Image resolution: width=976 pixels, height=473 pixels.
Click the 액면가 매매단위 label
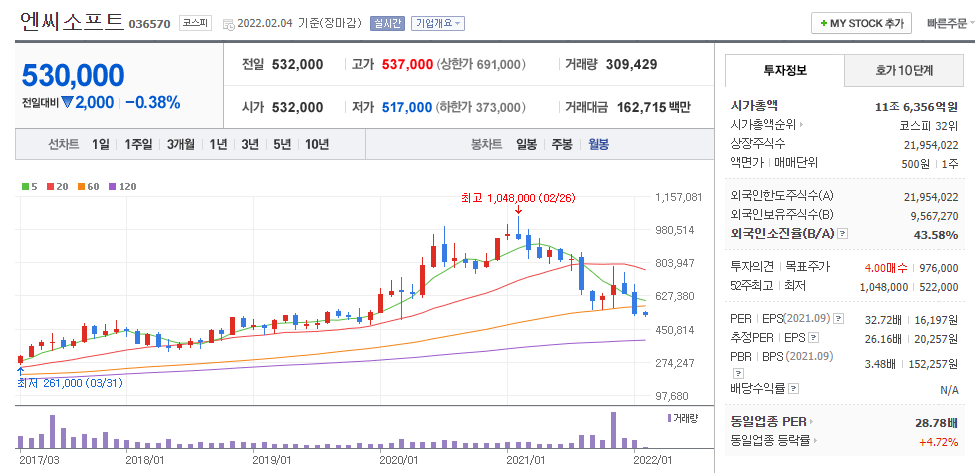pos(774,163)
